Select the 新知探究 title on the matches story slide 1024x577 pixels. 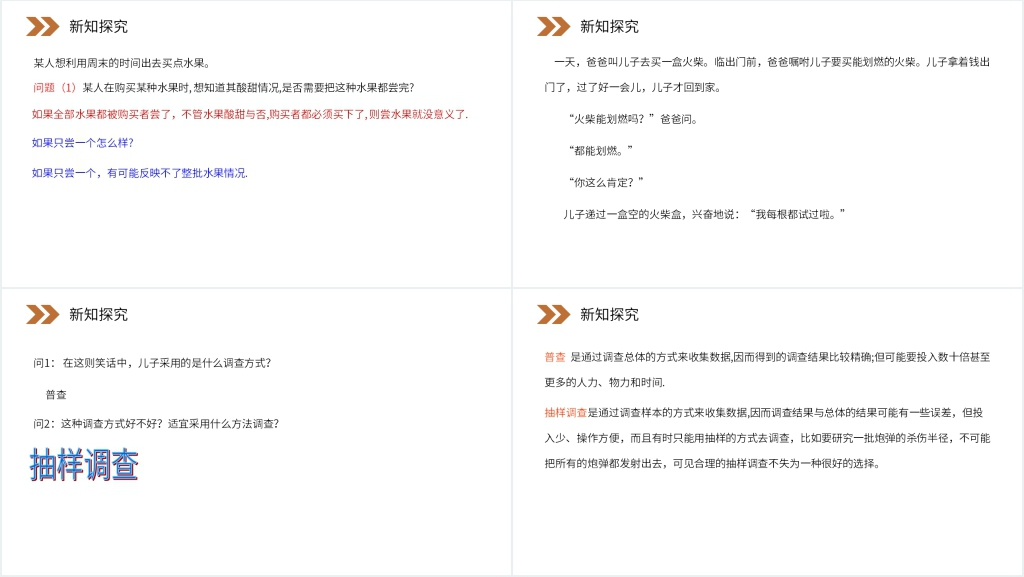point(609,27)
